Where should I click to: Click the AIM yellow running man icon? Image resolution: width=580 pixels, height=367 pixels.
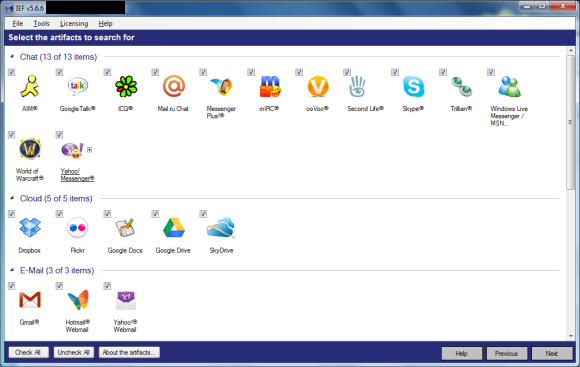pyautogui.click(x=30, y=86)
